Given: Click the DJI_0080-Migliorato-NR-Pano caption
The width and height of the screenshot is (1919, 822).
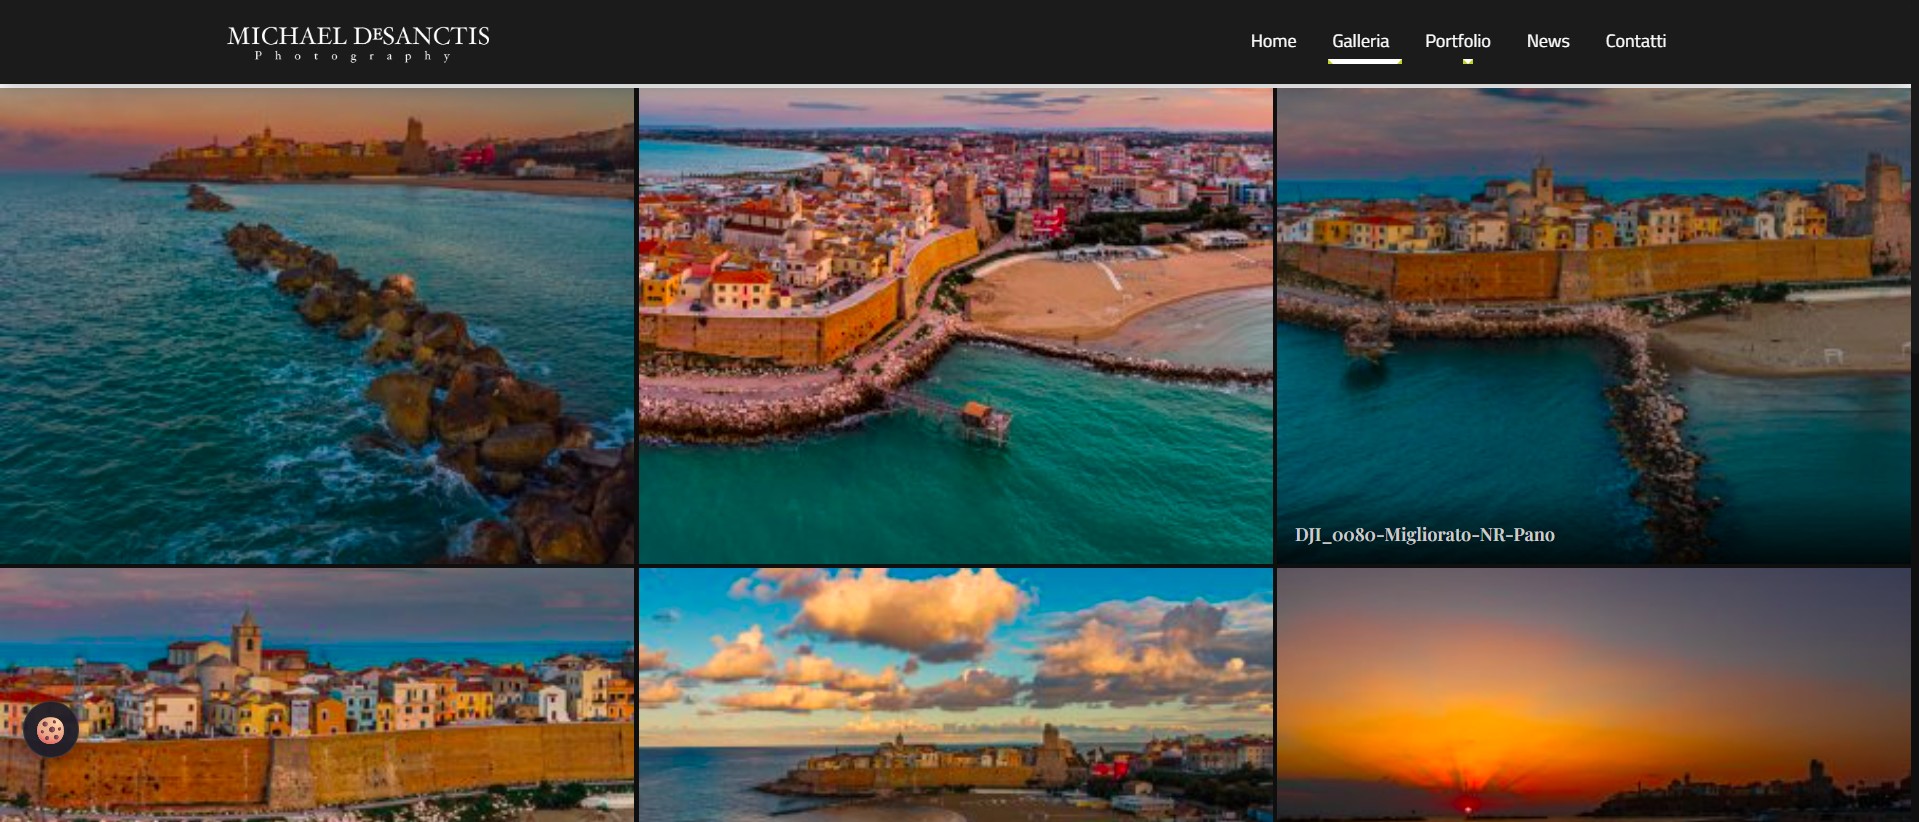Looking at the screenshot, I should 1424,535.
